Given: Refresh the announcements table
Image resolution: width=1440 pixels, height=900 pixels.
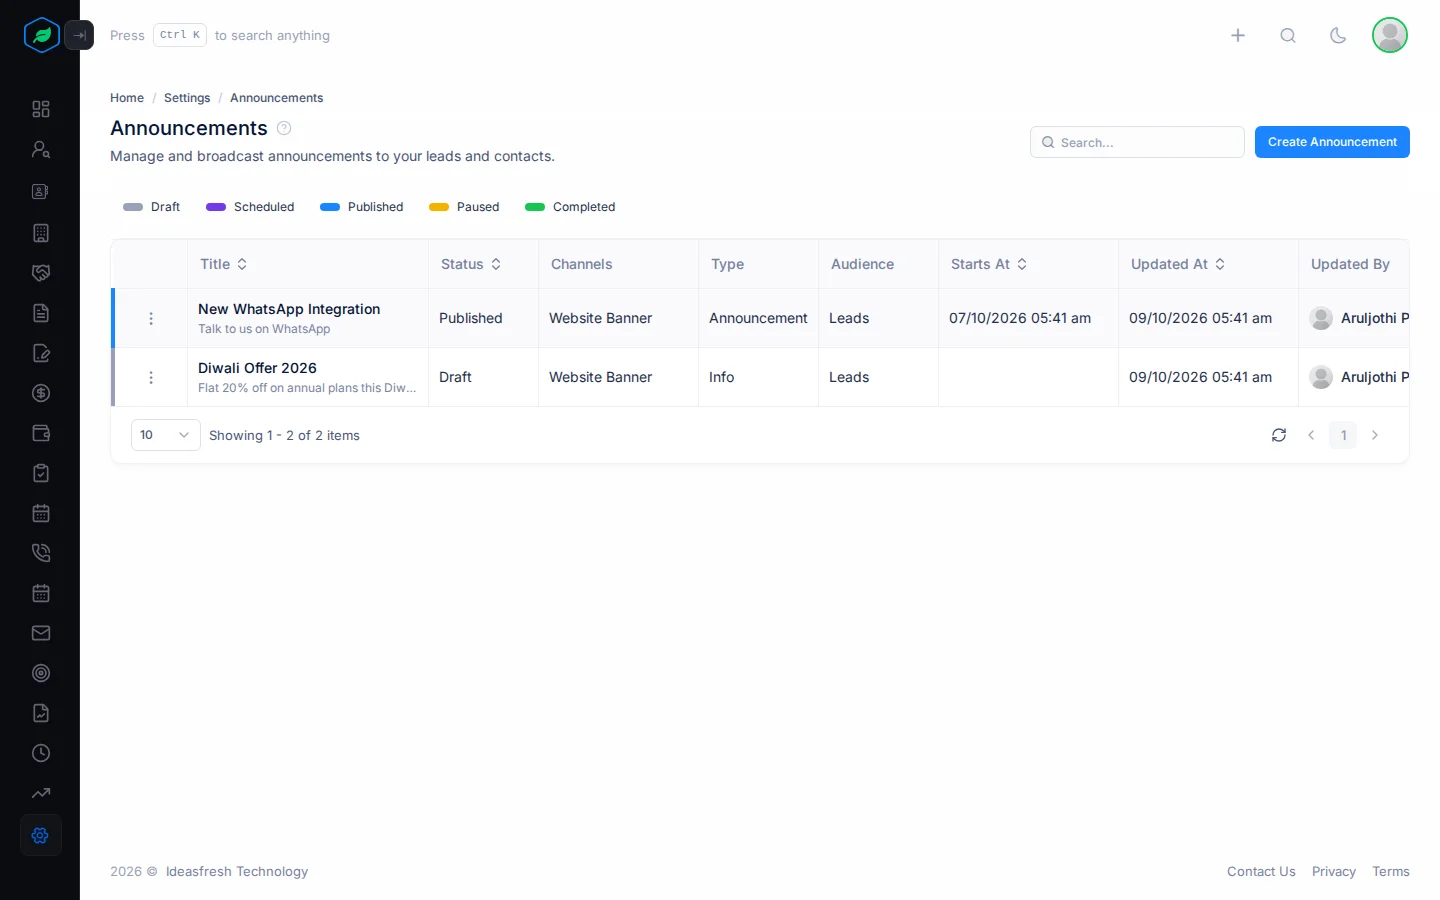Looking at the screenshot, I should tap(1279, 435).
